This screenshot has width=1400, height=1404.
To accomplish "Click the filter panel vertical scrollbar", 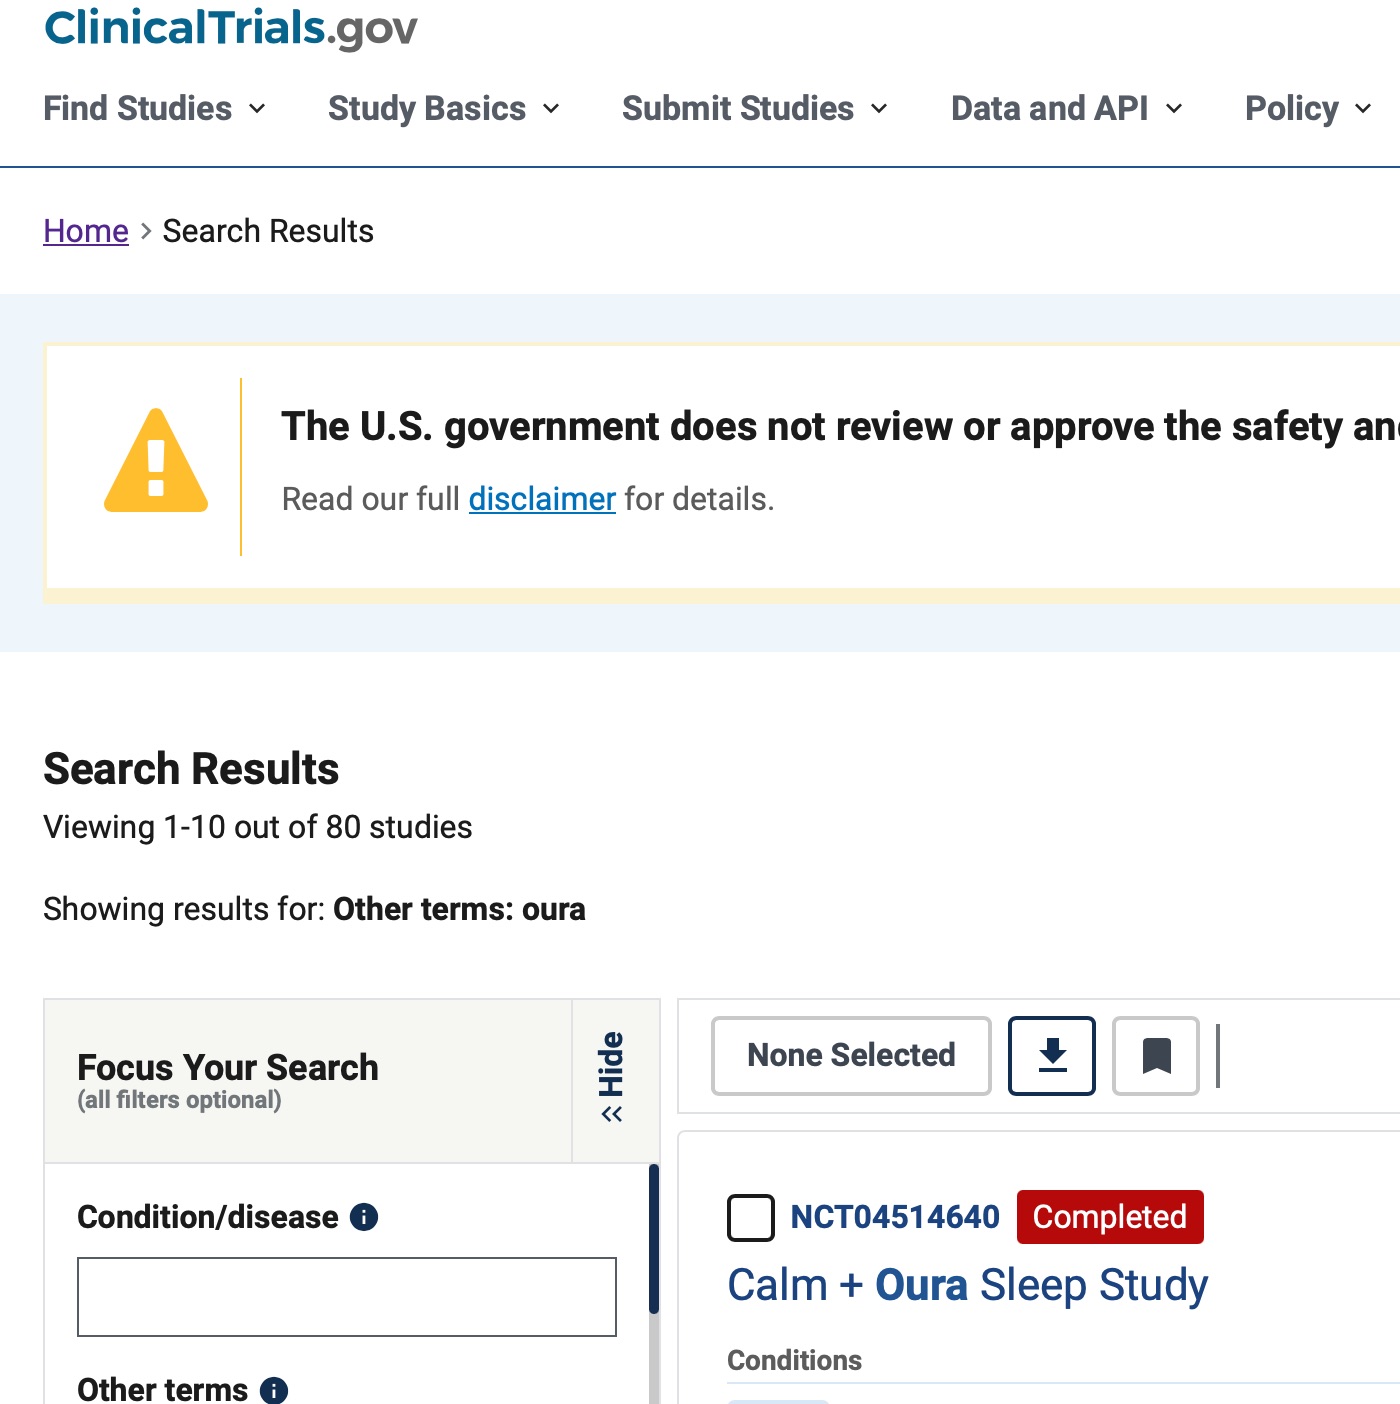I will pos(654,1240).
